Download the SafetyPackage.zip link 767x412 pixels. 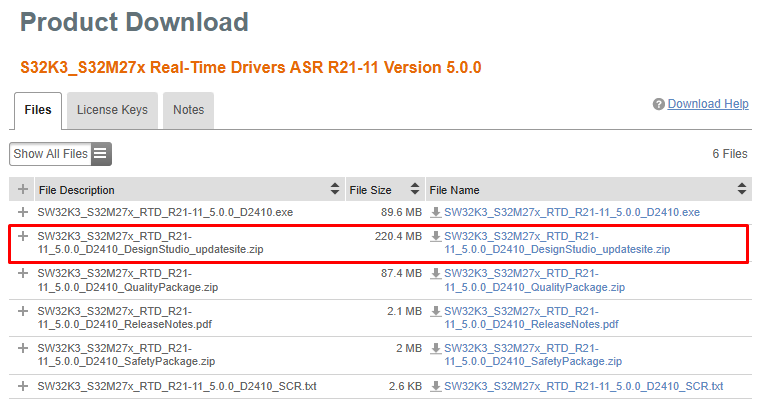[x=533, y=355]
